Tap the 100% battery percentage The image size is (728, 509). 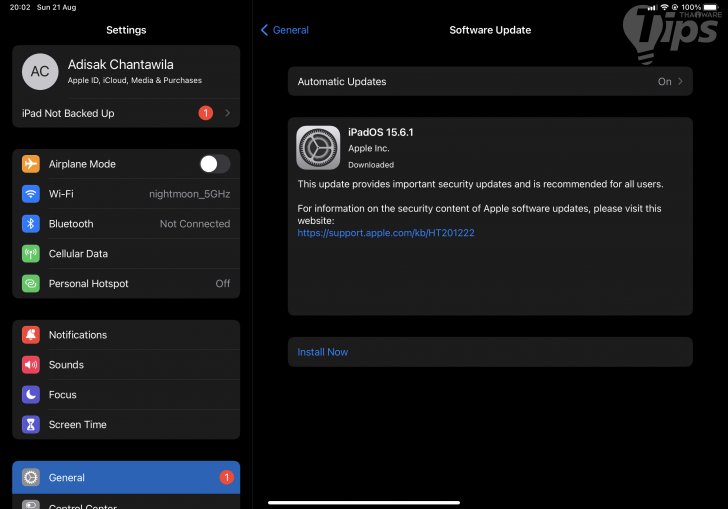[691, 7]
